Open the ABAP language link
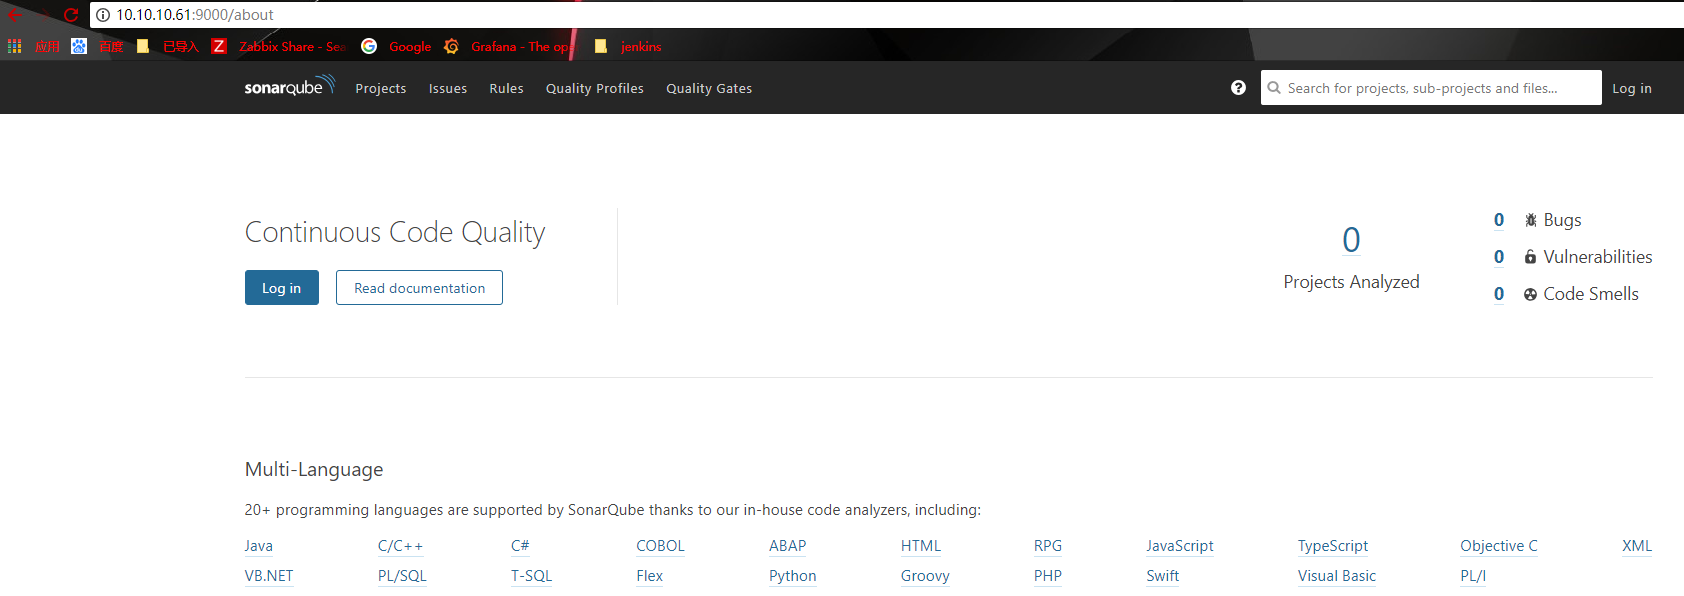The image size is (1684, 596). point(788,546)
